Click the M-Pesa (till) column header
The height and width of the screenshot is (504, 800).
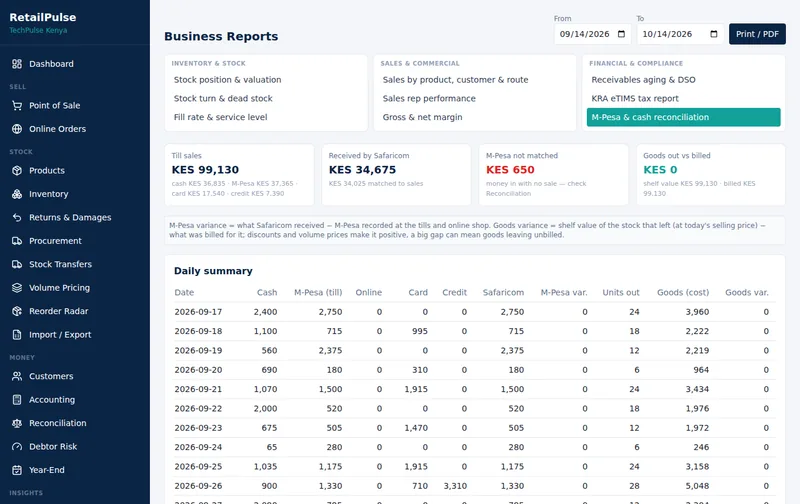pos(318,292)
